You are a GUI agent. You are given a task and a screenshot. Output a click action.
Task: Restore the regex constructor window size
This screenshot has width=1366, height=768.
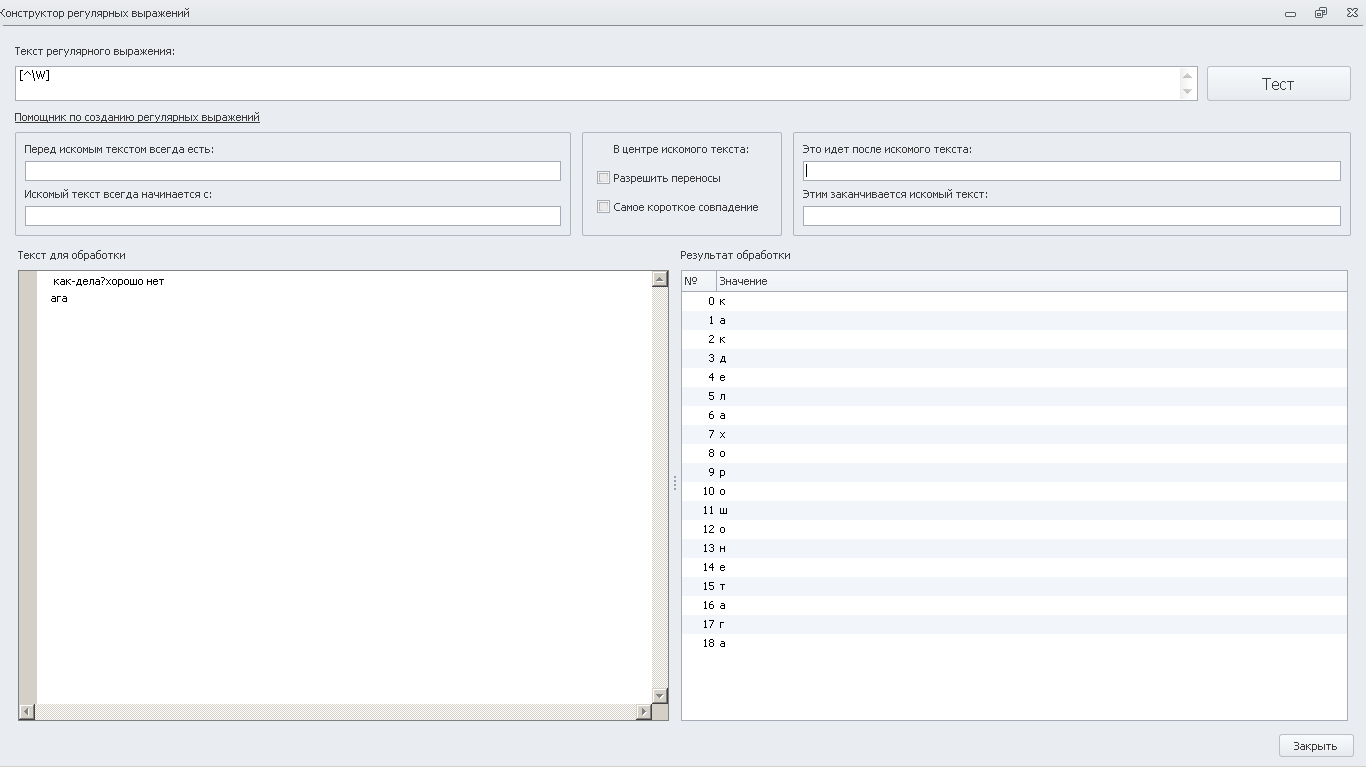click(1321, 13)
